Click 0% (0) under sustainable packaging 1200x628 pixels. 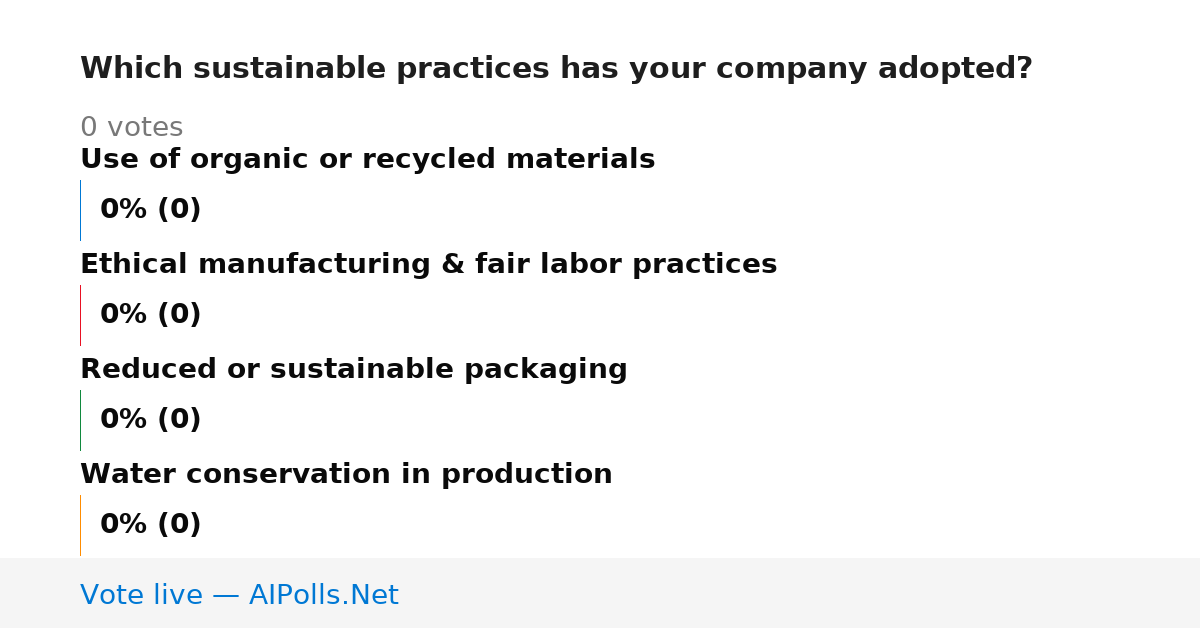coord(150,420)
